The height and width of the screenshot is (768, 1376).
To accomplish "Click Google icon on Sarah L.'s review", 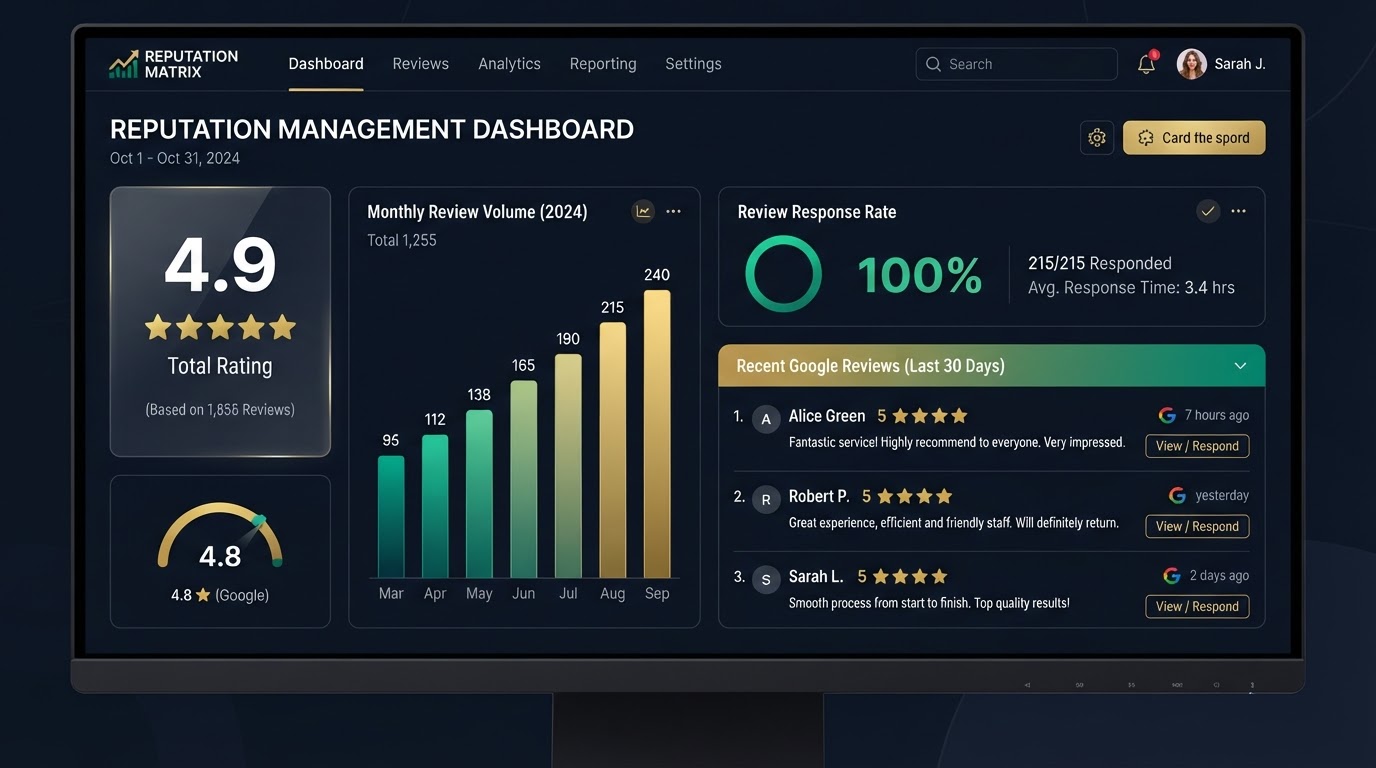I will pyautogui.click(x=1172, y=575).
